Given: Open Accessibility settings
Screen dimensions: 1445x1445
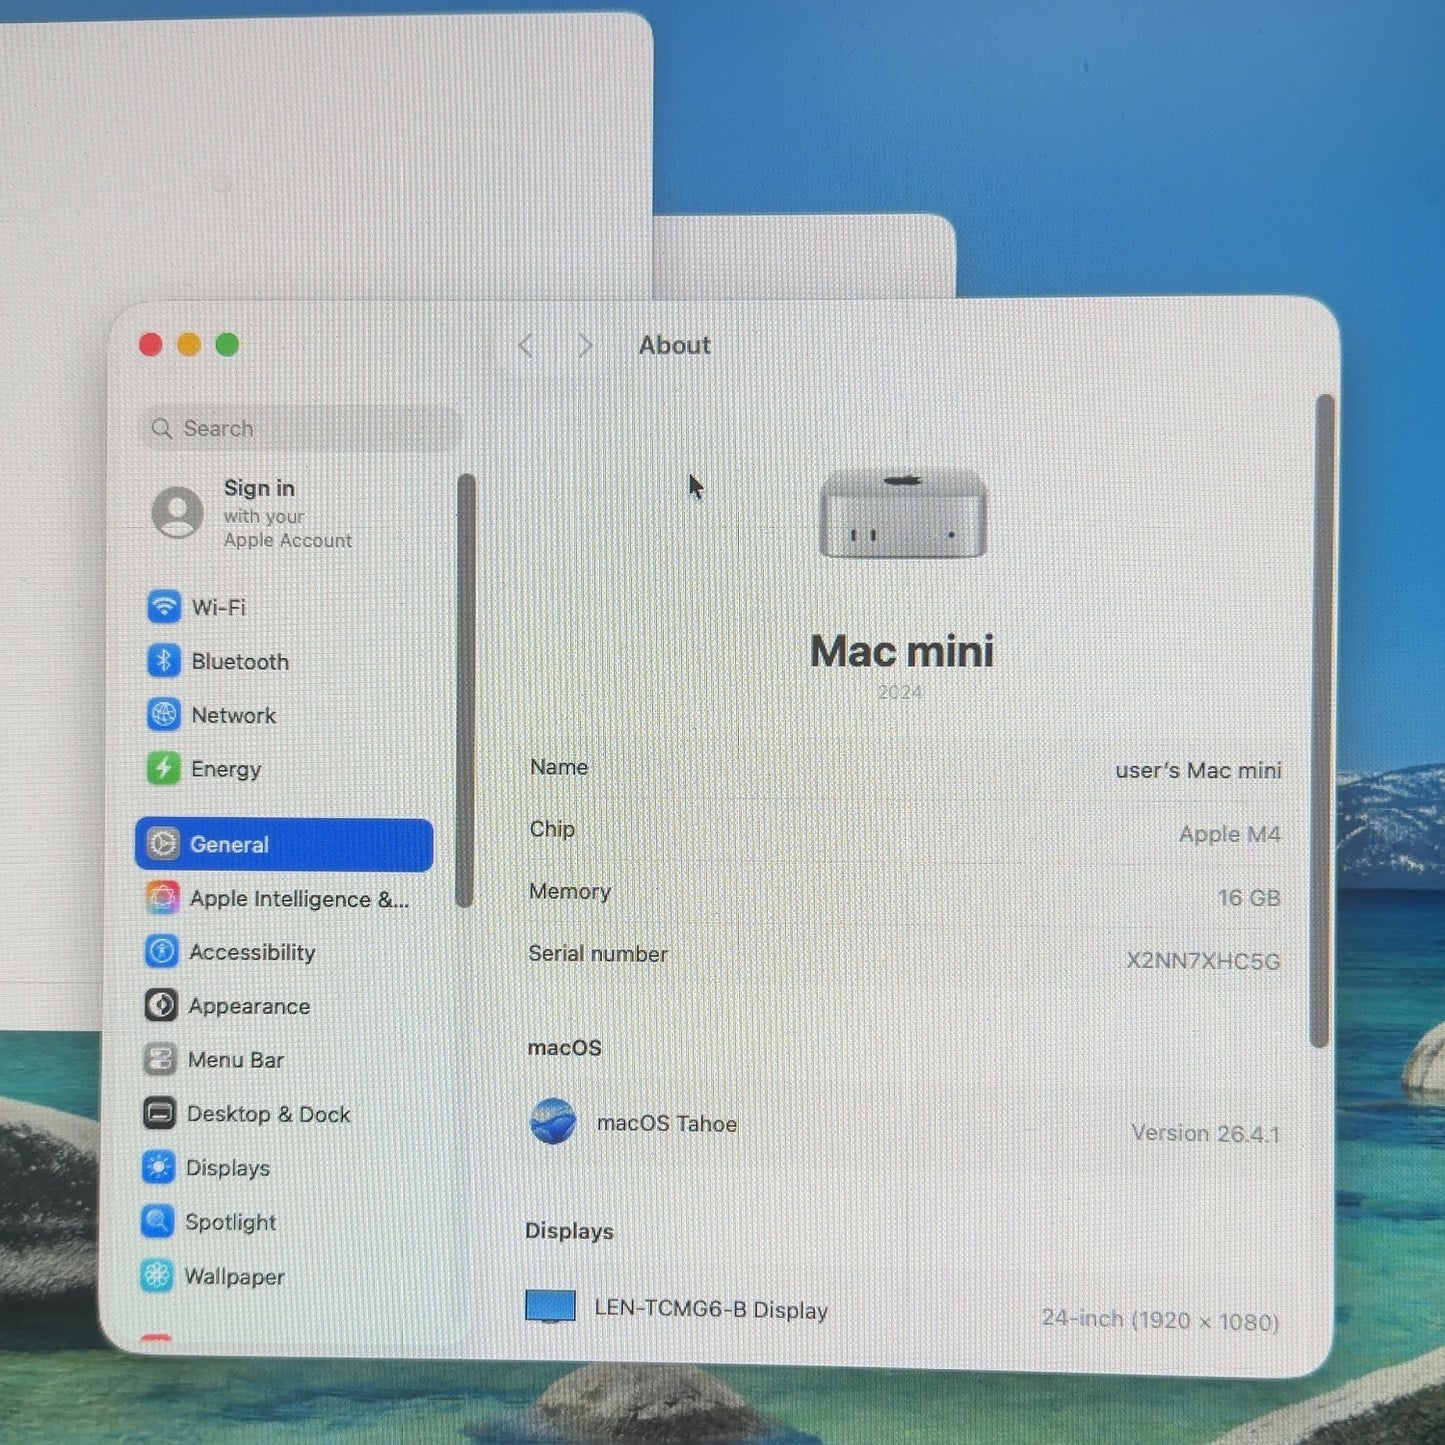Looking at the screenshot, I should (x=285, y=952).
